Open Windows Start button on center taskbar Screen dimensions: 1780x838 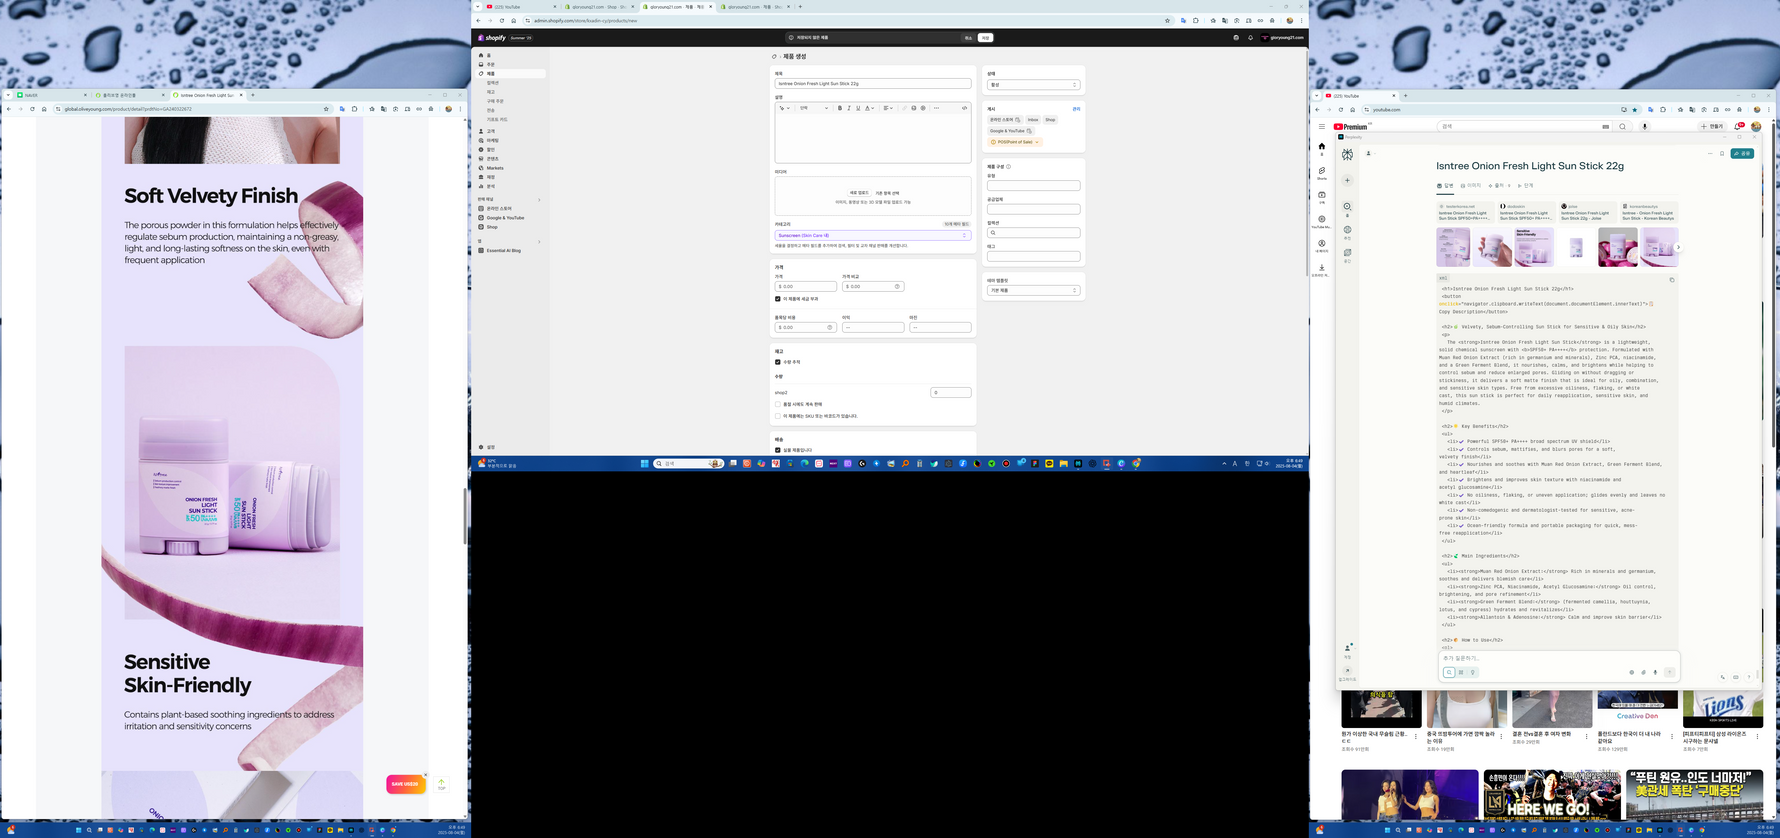[646, 464]
